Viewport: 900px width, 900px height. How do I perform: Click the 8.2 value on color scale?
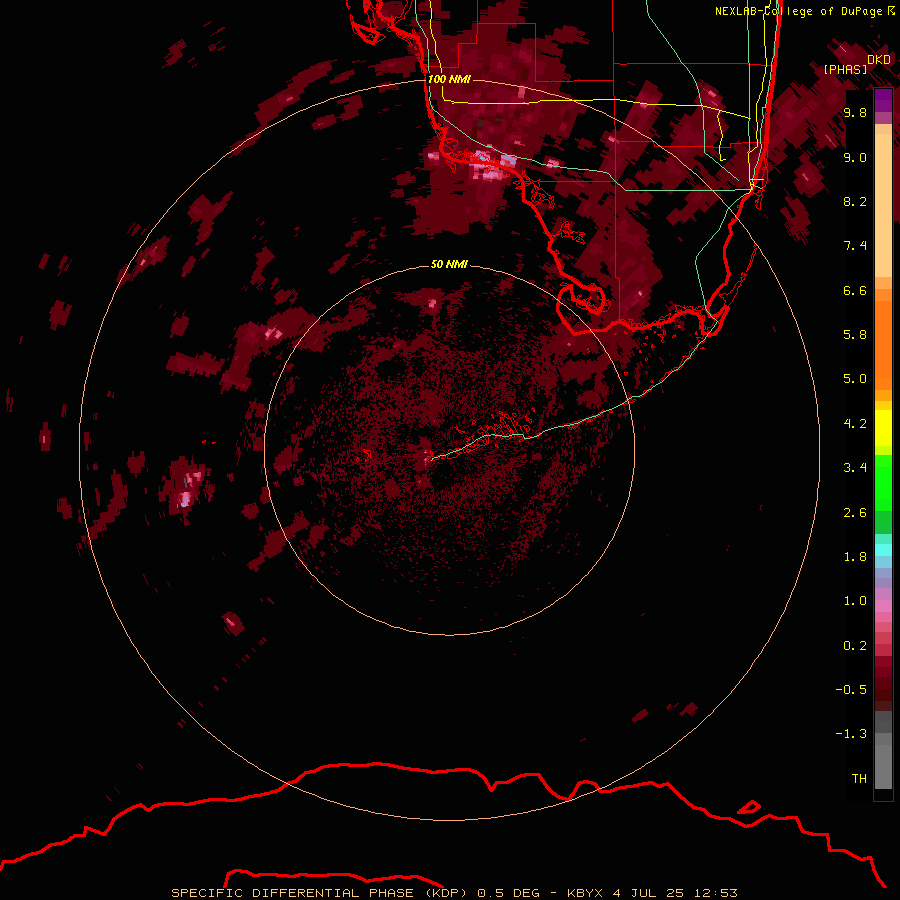(855, 201)
